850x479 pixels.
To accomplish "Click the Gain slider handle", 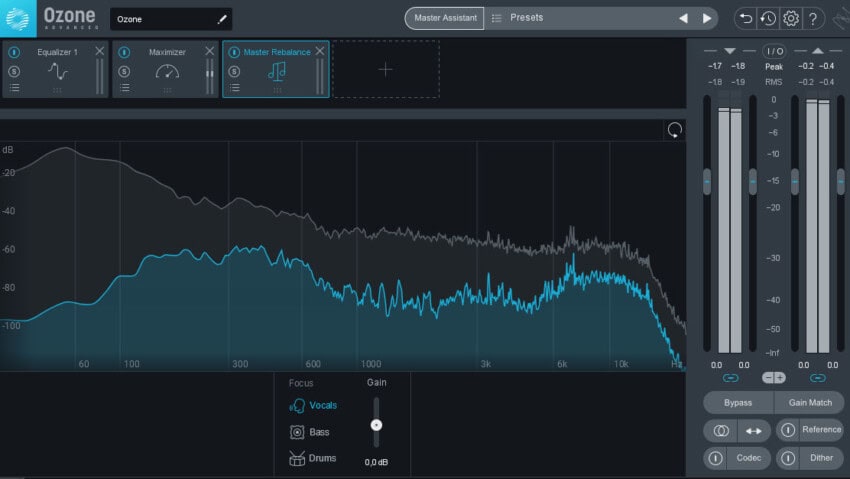I will (x=376, y=425).
